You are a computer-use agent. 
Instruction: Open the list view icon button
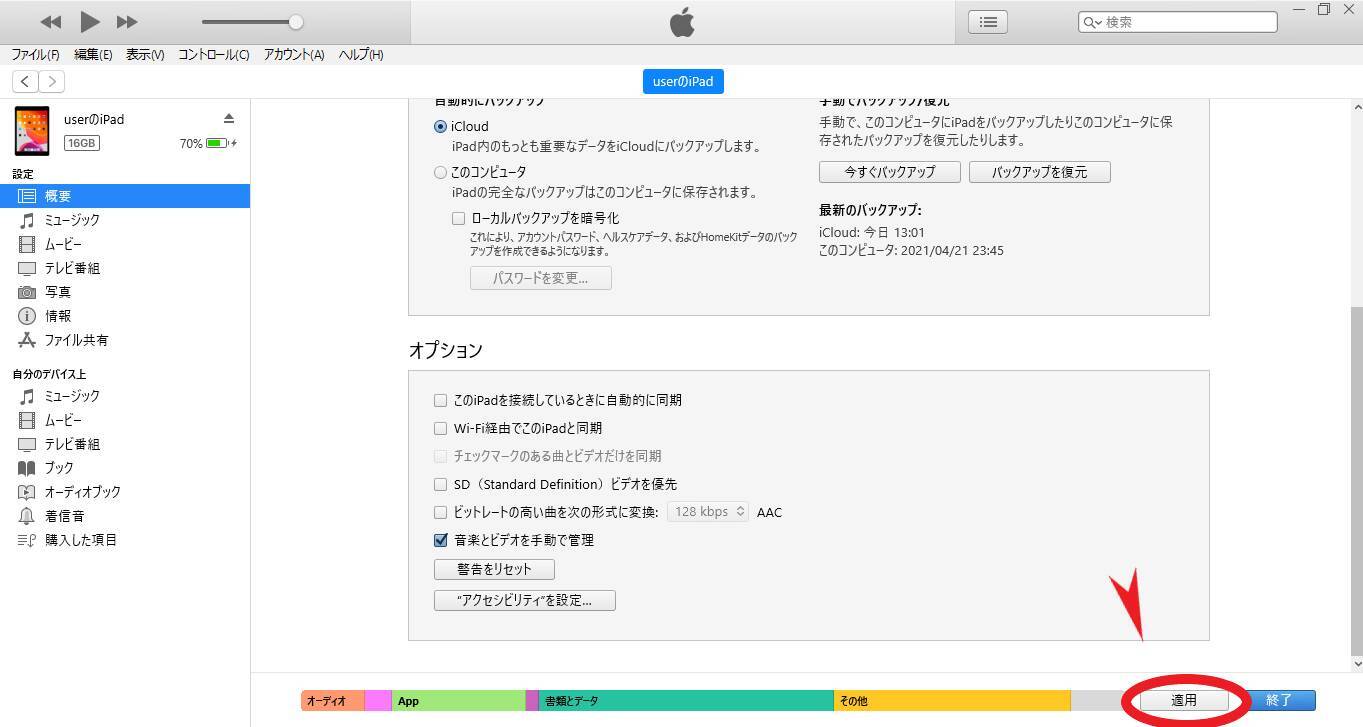click(988, 22)
